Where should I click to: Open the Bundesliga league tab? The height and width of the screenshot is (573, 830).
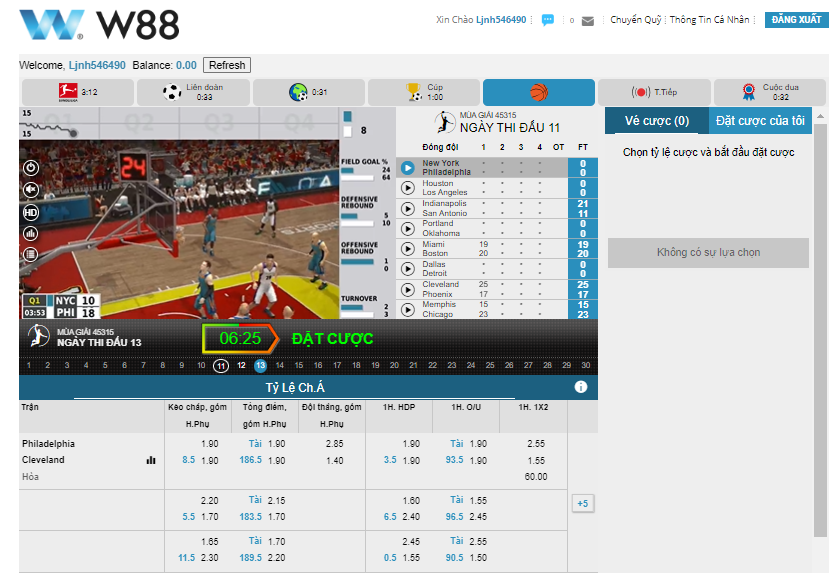coord(76,93)
